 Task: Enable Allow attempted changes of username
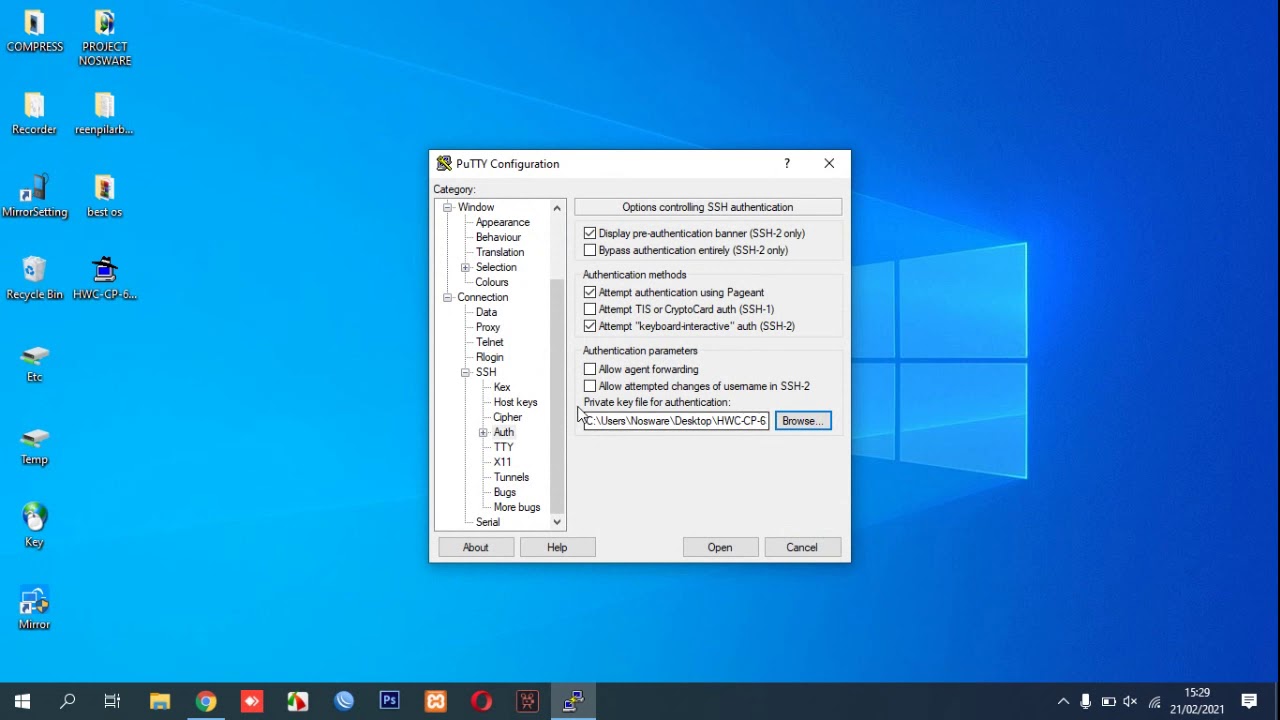tap(590, 387)
